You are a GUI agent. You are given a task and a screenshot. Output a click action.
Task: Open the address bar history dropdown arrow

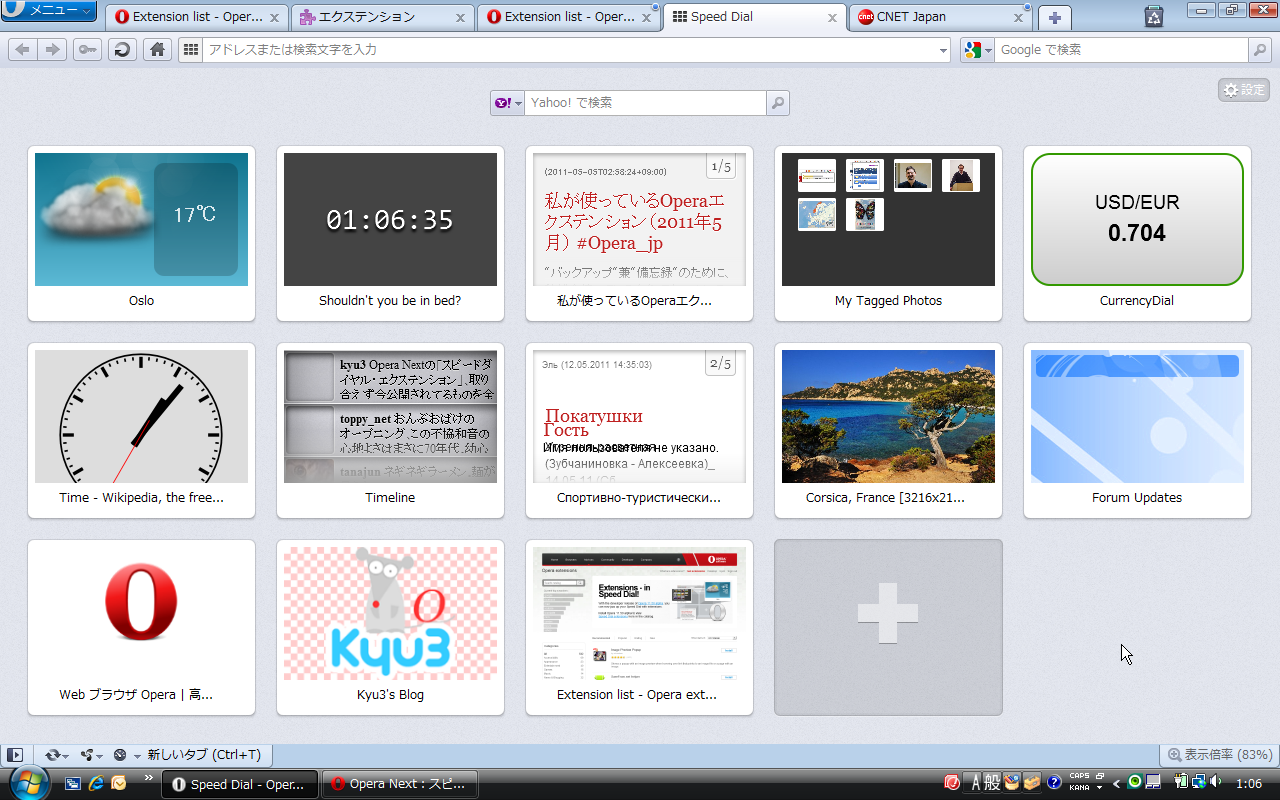pyautogui.click(x=943, y=50)
